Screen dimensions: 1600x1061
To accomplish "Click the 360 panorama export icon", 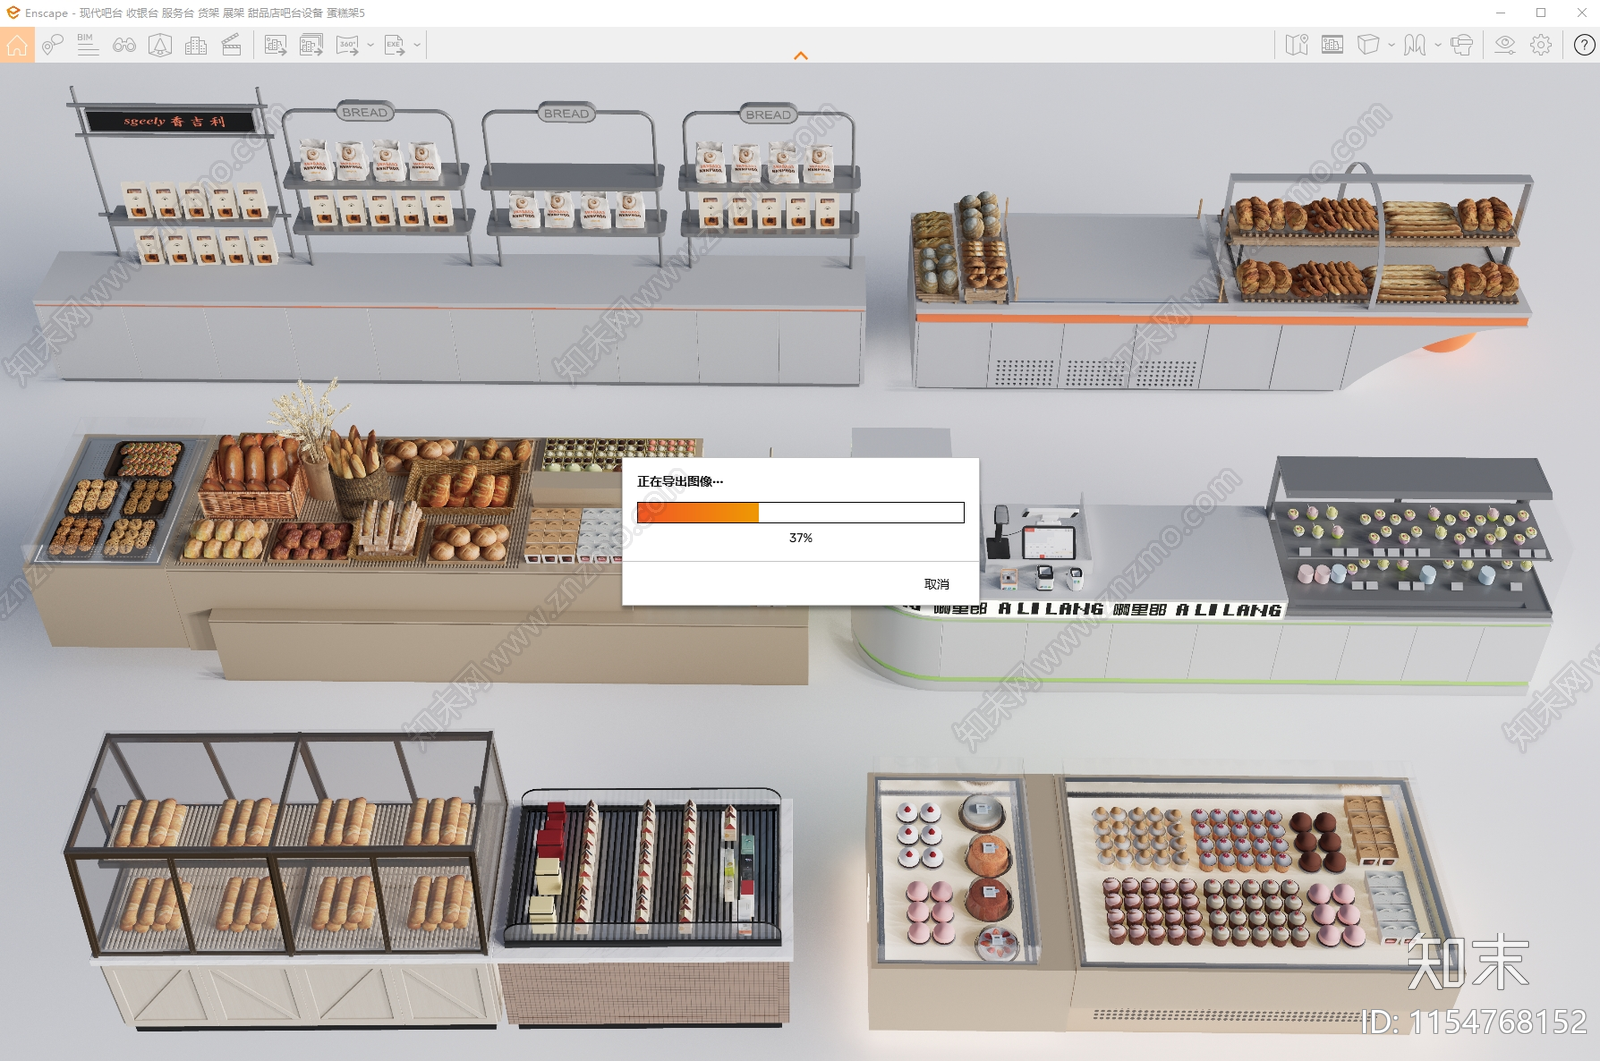I will click(347, 45).
